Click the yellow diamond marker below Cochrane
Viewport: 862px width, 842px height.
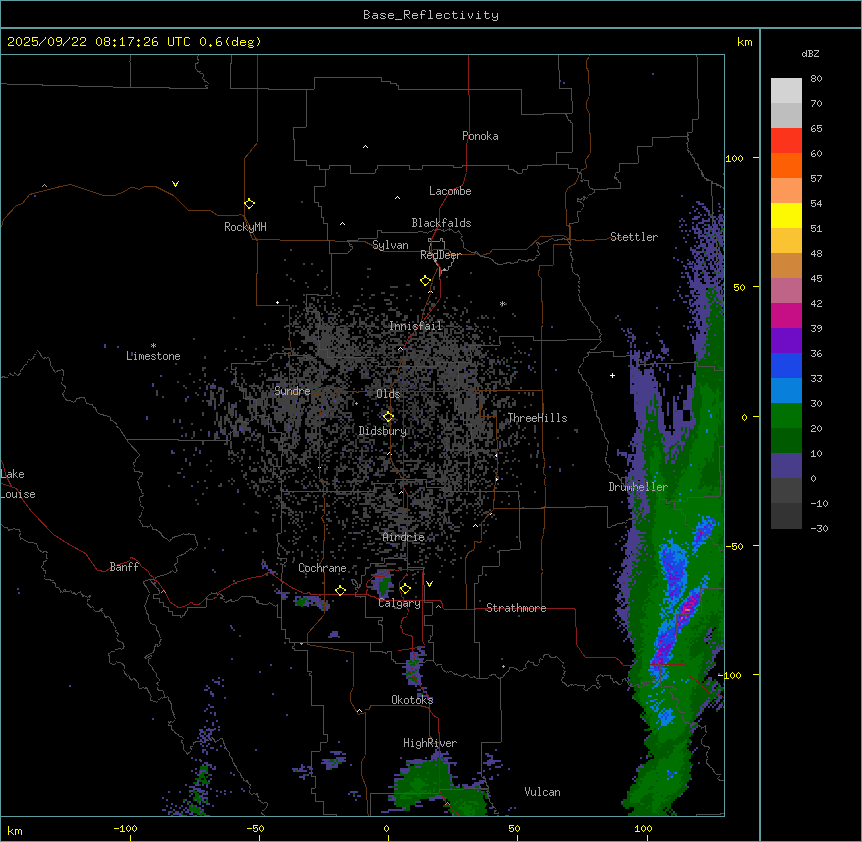click(340, 590)
